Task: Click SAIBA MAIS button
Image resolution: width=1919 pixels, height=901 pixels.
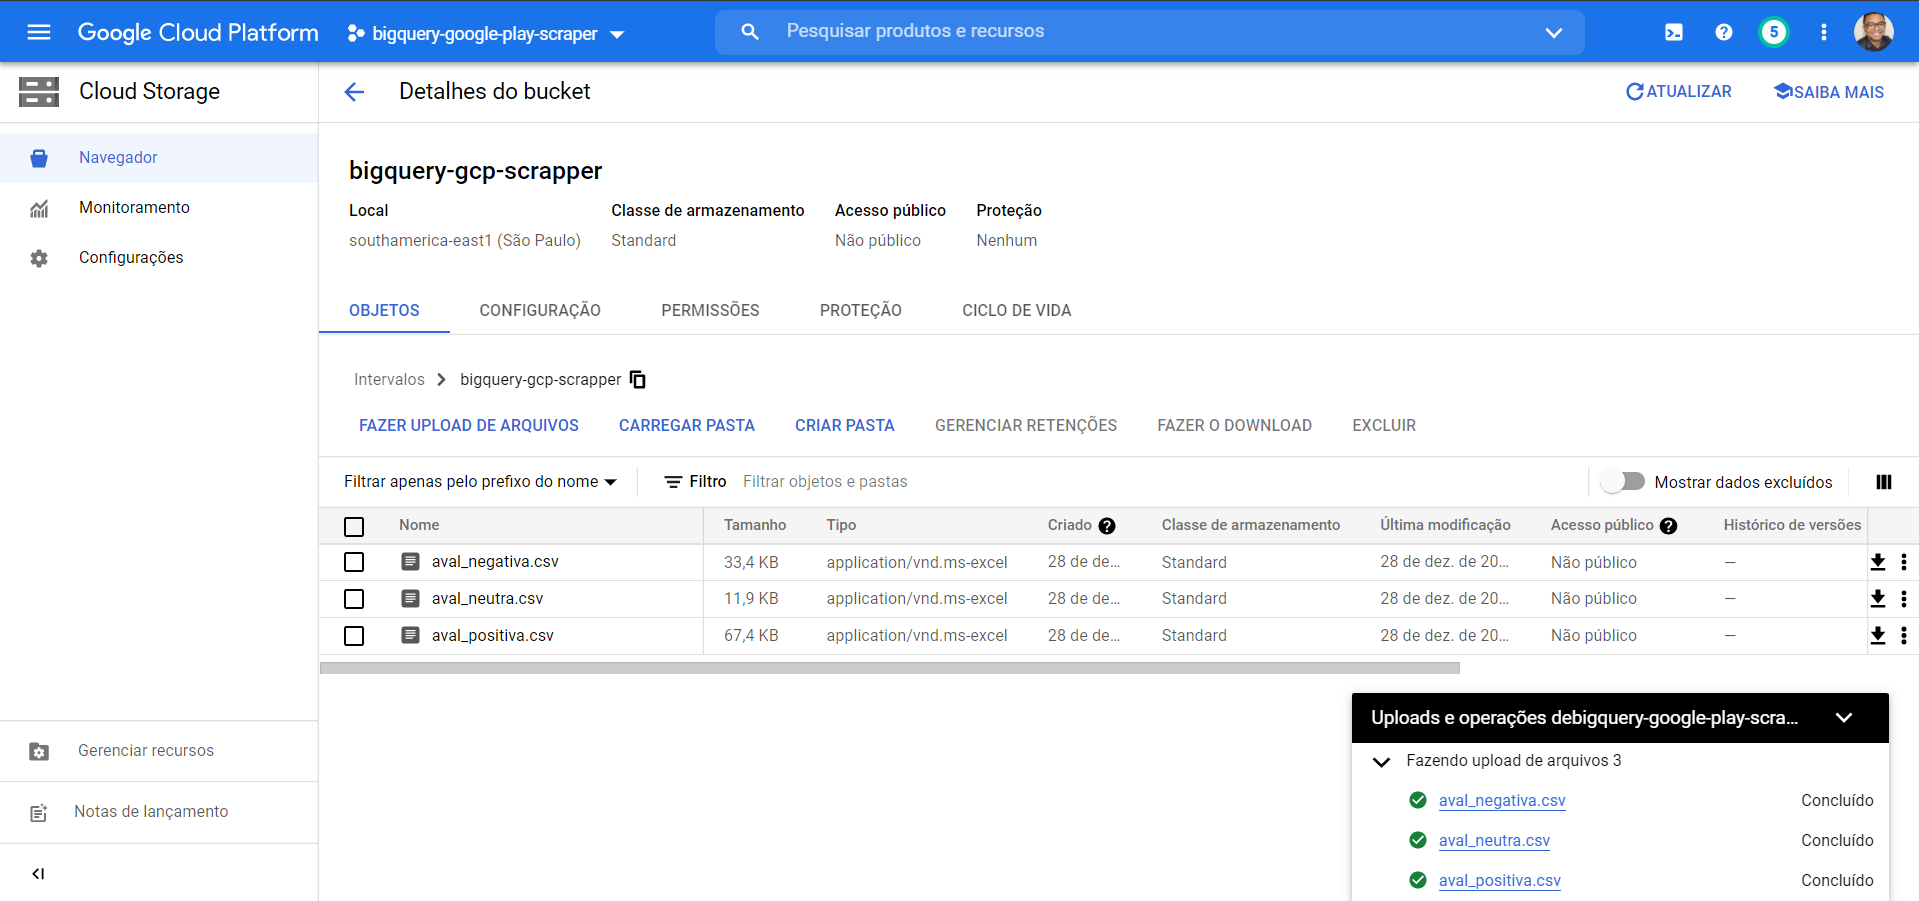Action: point(1829,92)
